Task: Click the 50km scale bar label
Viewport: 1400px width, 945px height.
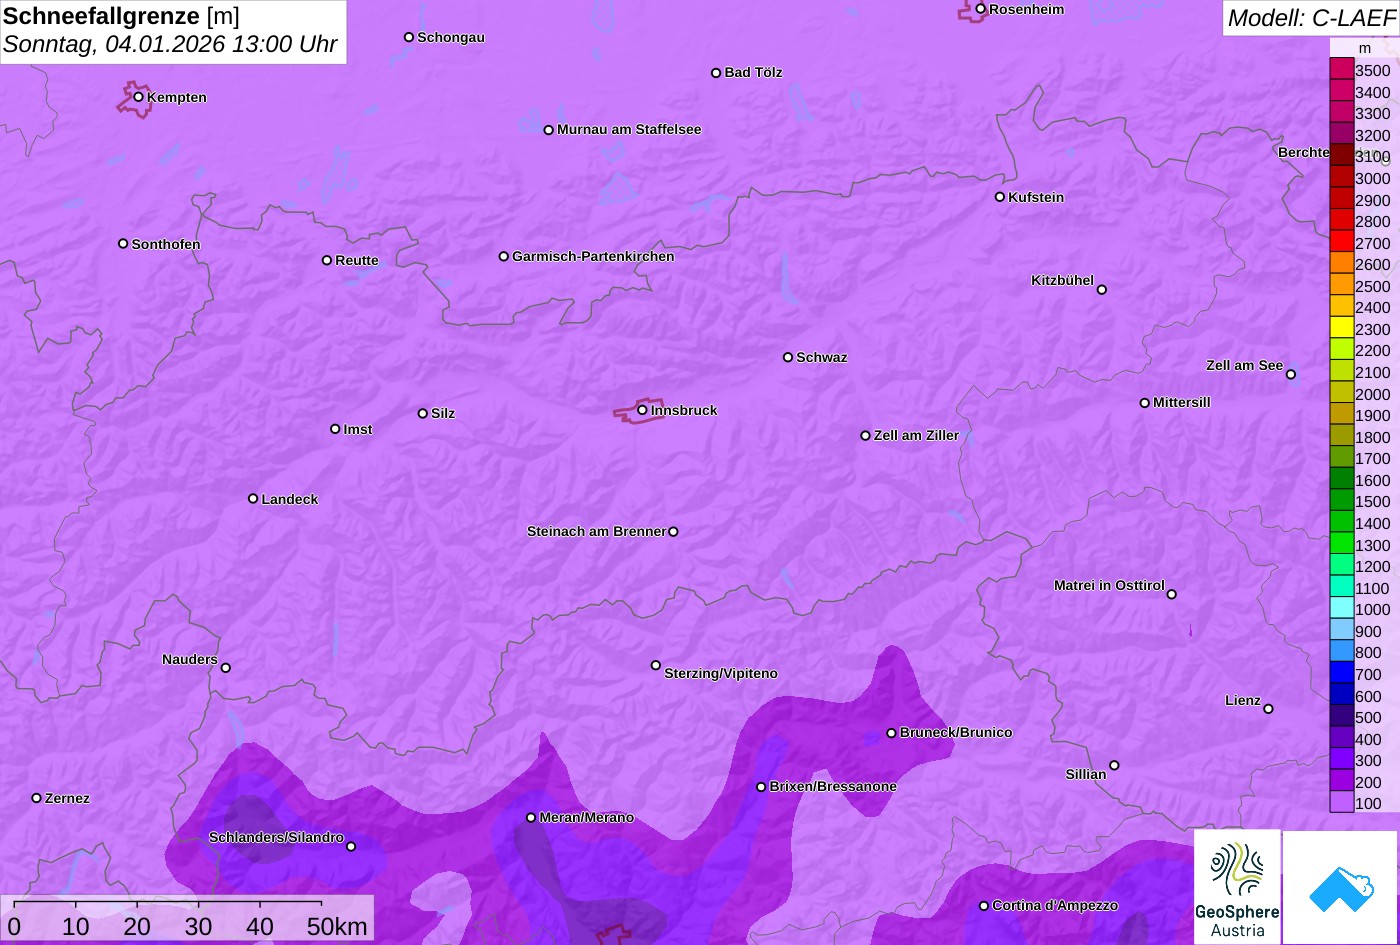Action: pyautogui.click(x=337, y=926)
